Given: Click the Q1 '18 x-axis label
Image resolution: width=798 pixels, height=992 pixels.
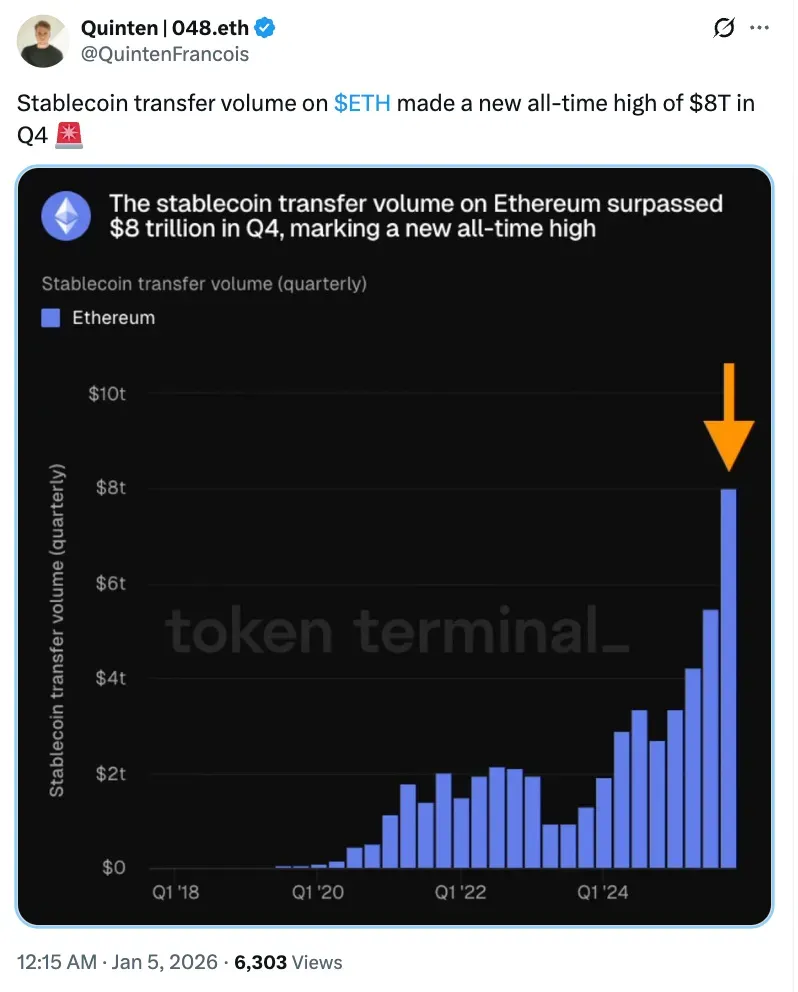Looking at the screenshot, I should [x=175, y=891].
